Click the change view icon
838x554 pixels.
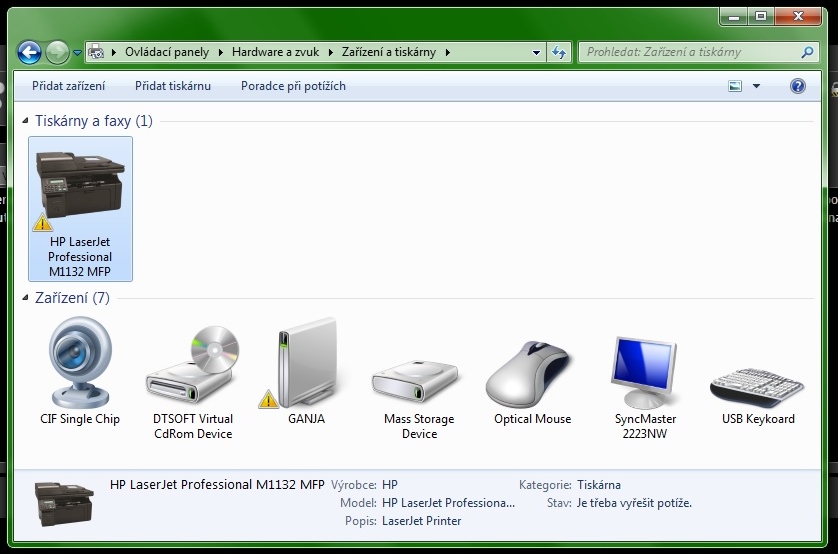click(x=735, y=86)
